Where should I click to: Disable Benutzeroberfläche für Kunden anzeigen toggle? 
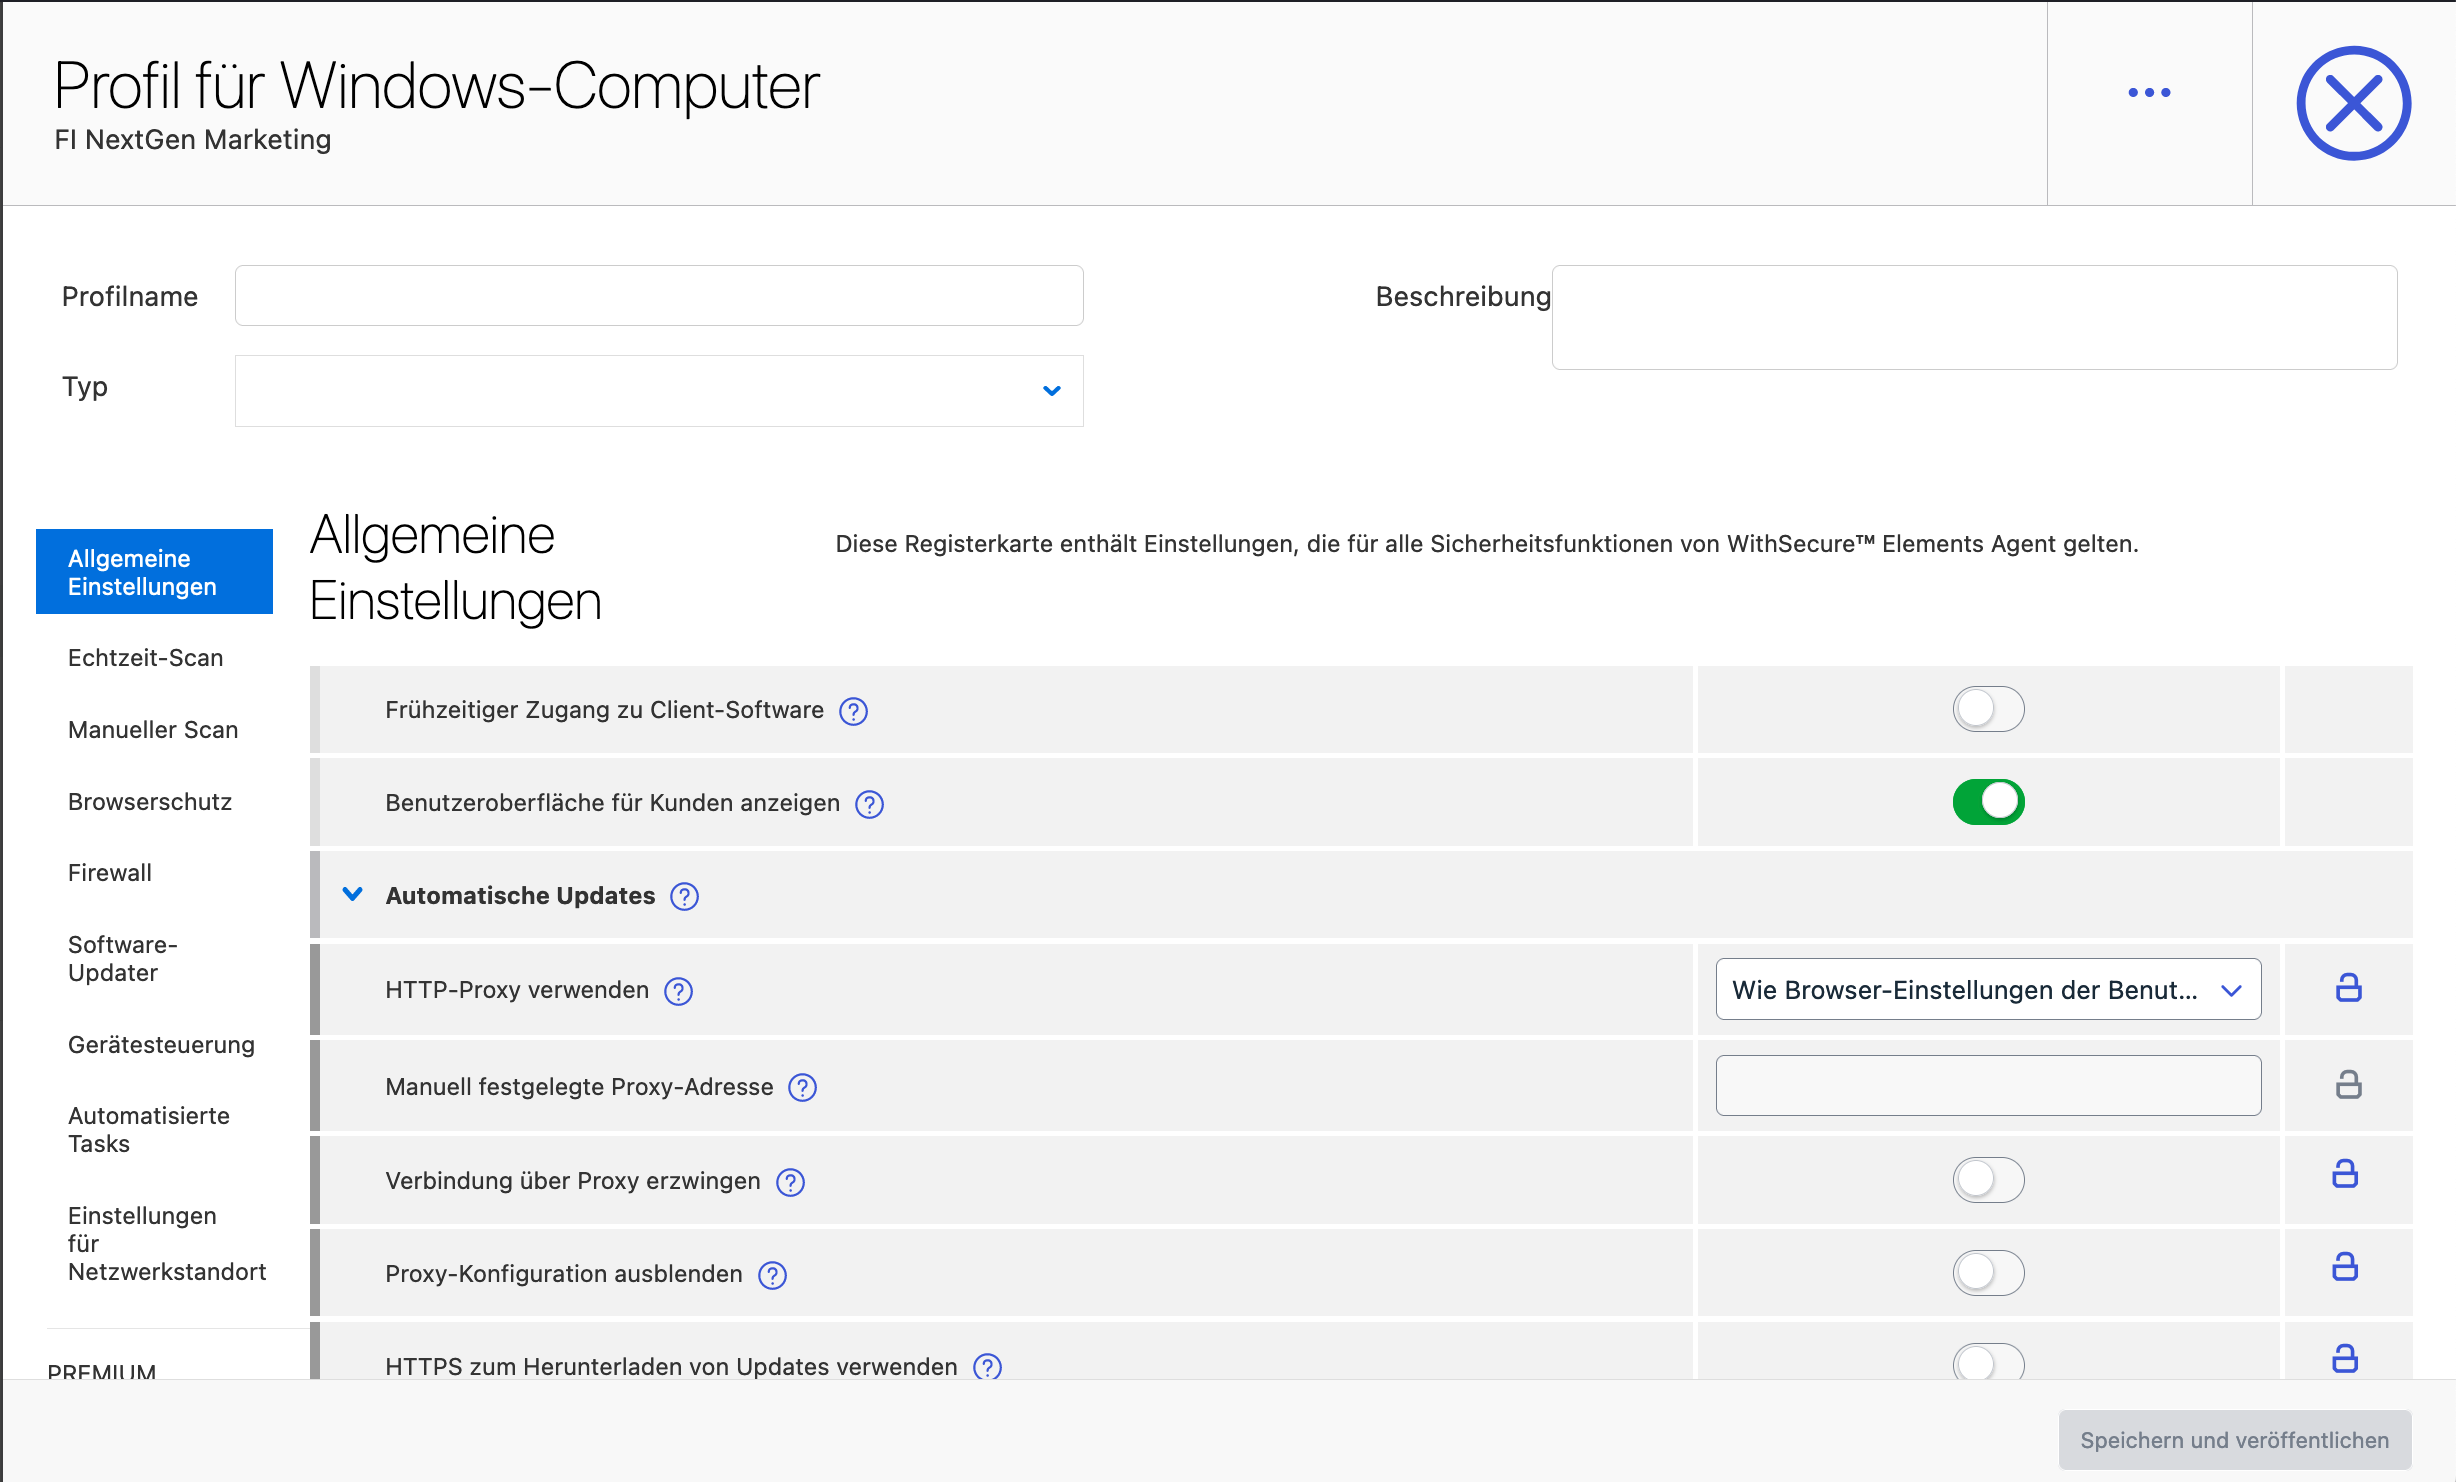pos(1988,802)
